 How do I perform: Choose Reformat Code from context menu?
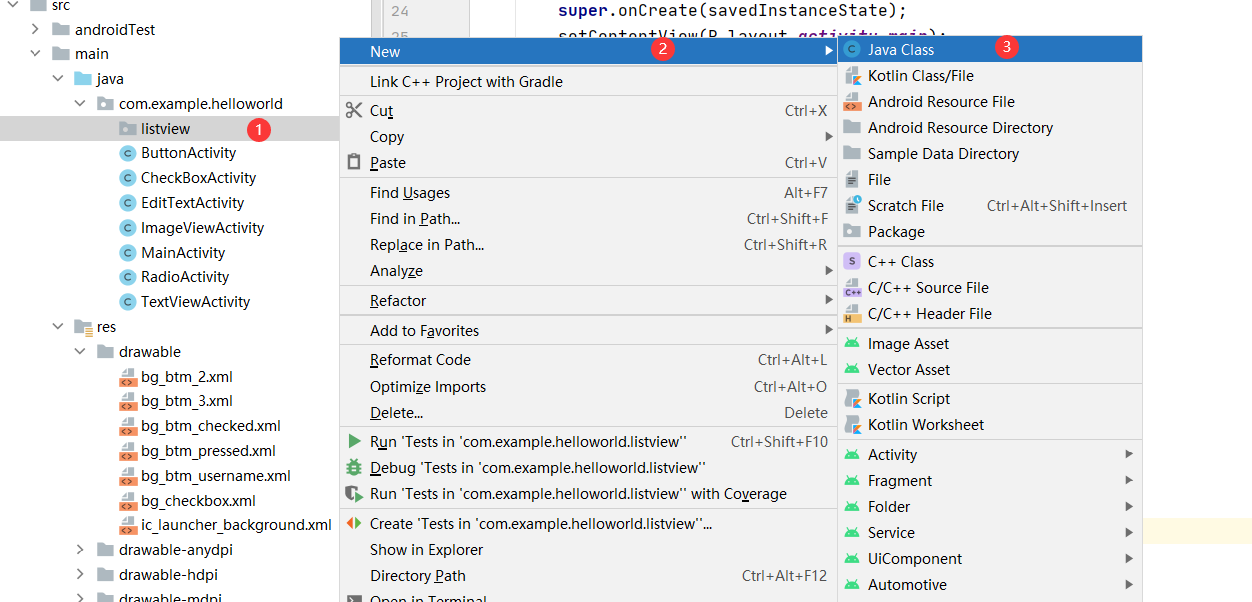click(x=420, y=360)
